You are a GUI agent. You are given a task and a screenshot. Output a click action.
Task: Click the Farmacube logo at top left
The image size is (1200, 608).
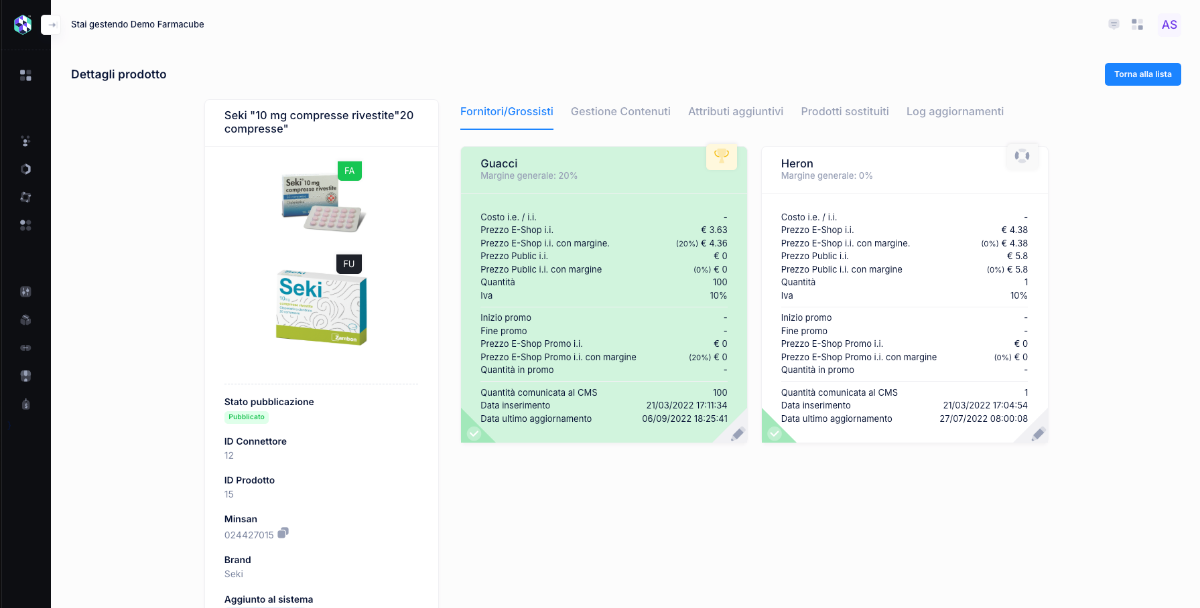(22, 23)
